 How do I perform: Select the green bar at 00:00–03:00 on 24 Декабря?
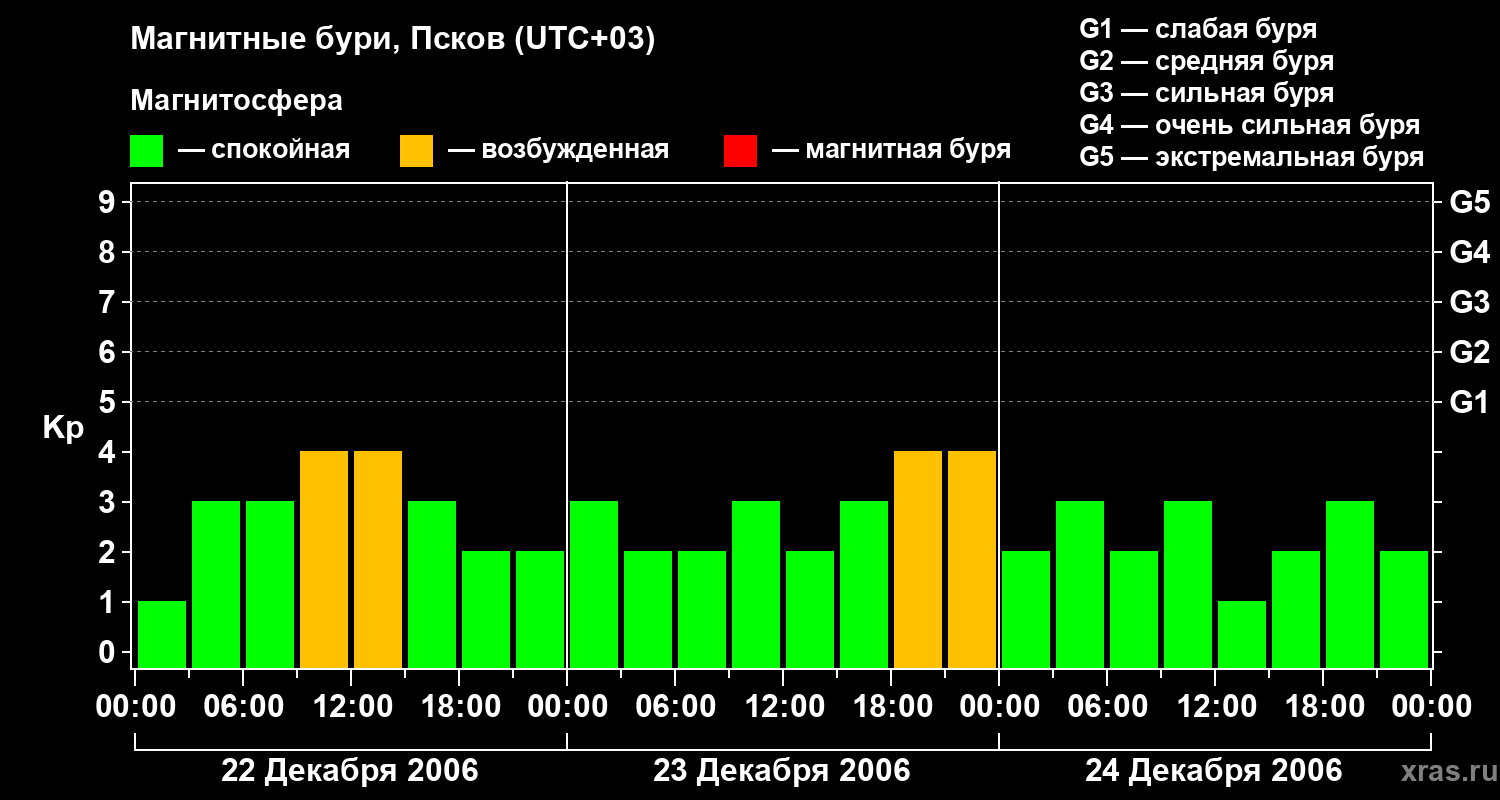pyautogui.click(x=1026, y=609)
